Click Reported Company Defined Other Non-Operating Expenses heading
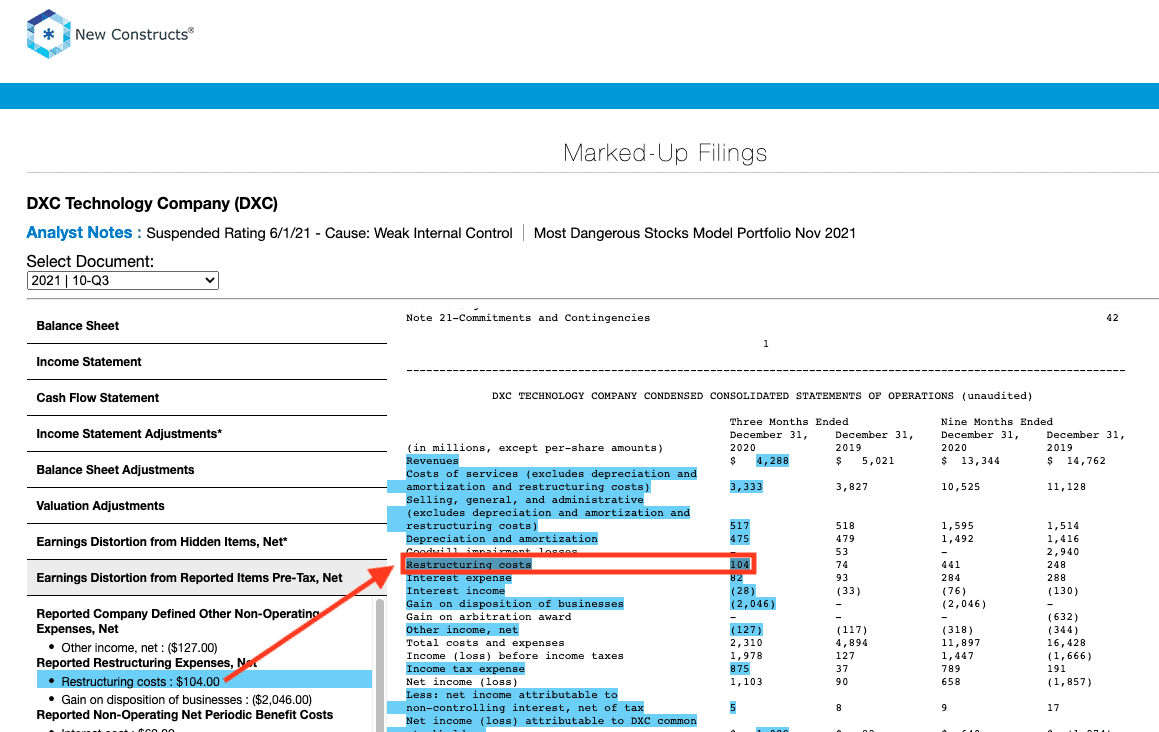This screenshot has width=1159, height=732. [x=178, y=621]
